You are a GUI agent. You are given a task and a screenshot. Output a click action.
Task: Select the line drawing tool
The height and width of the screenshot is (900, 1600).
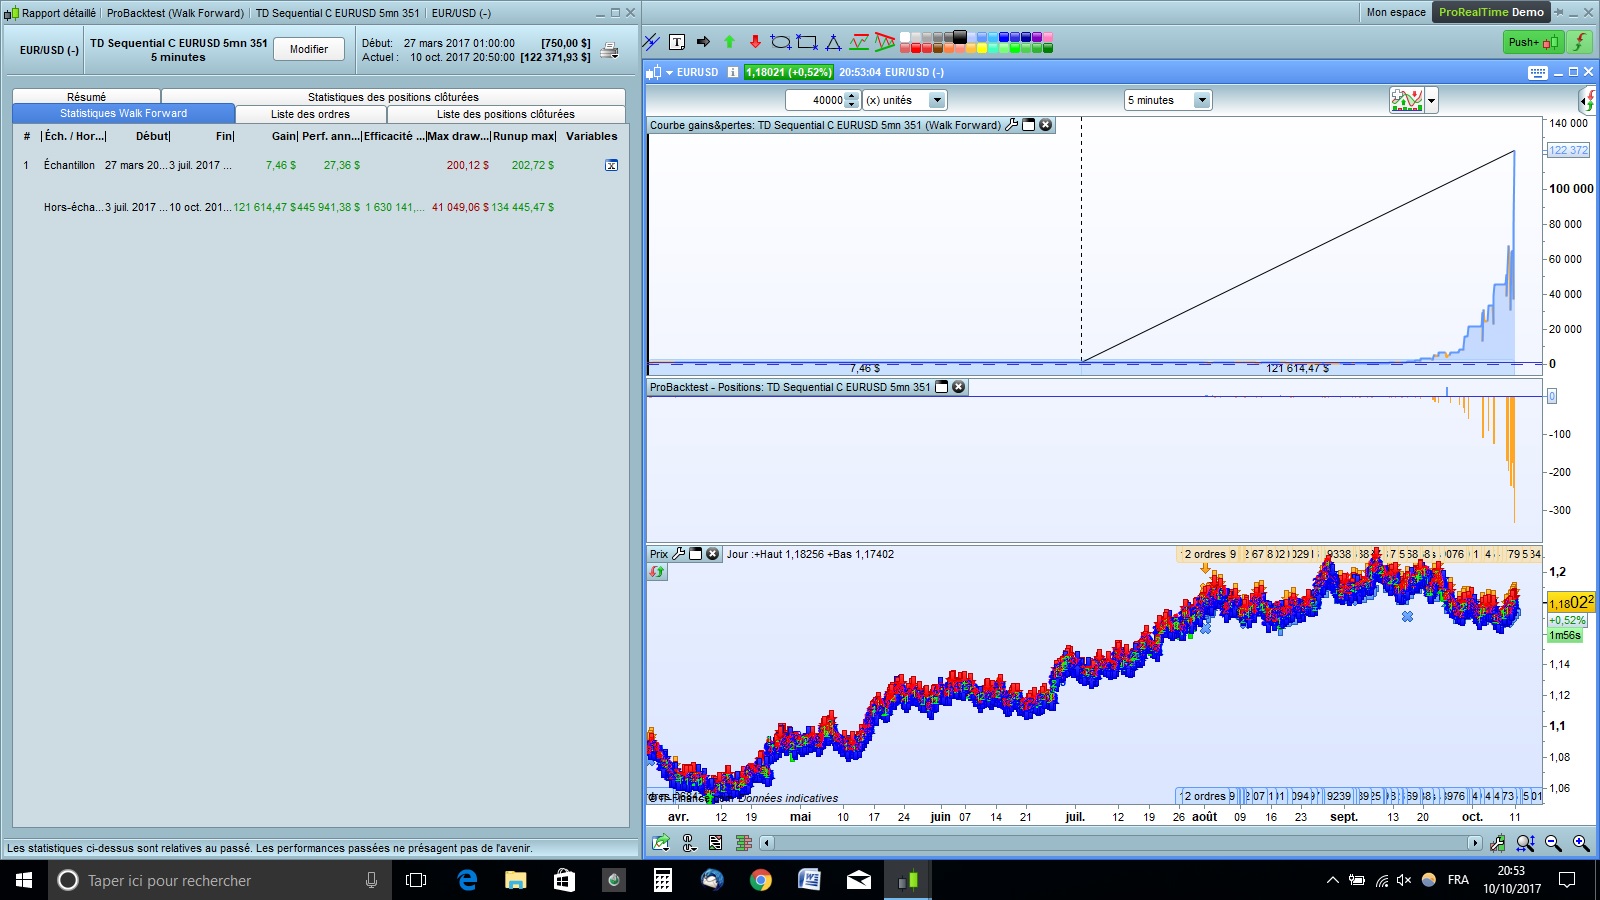point(652,42)
